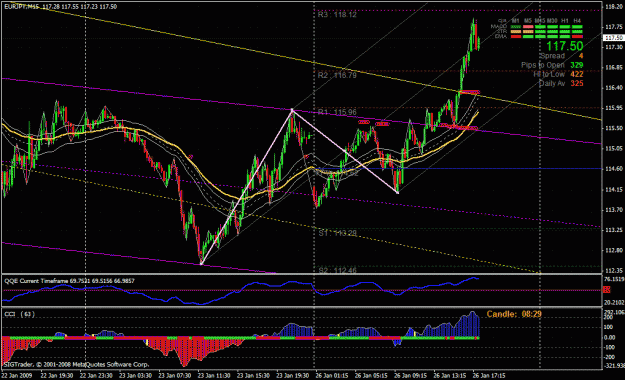625x380 pixels.
Task: Click the 0.00 CCI scale value
Action: coord(610,337)
